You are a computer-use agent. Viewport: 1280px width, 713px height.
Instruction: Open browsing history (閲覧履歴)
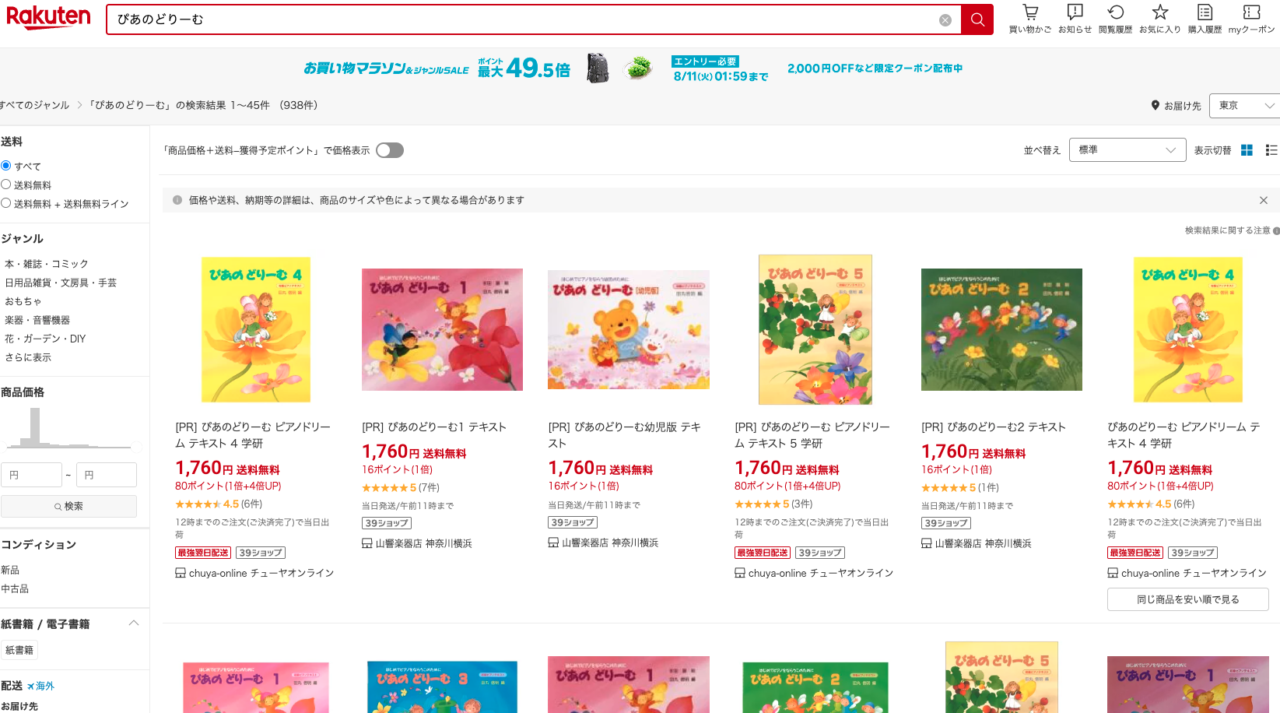(x=1116, y=19)
